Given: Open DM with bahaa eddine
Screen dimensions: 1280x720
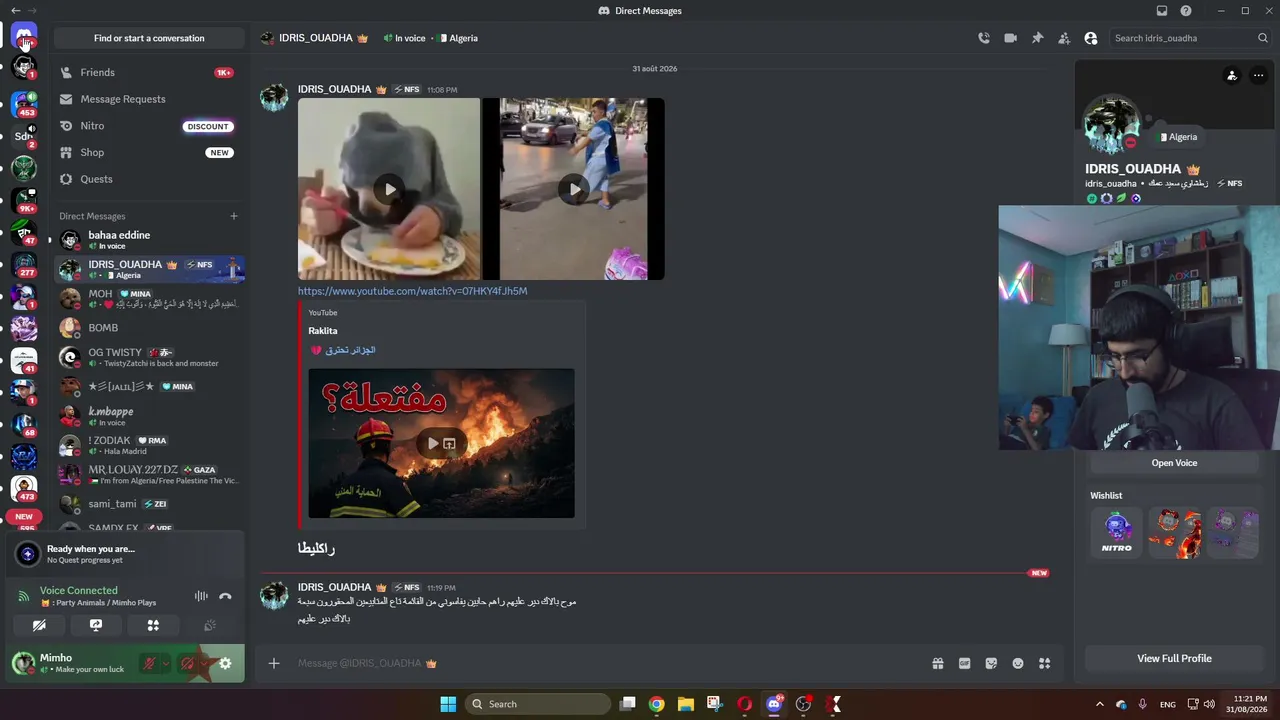Looking at the screenshot, I should [x=150, y=240].
